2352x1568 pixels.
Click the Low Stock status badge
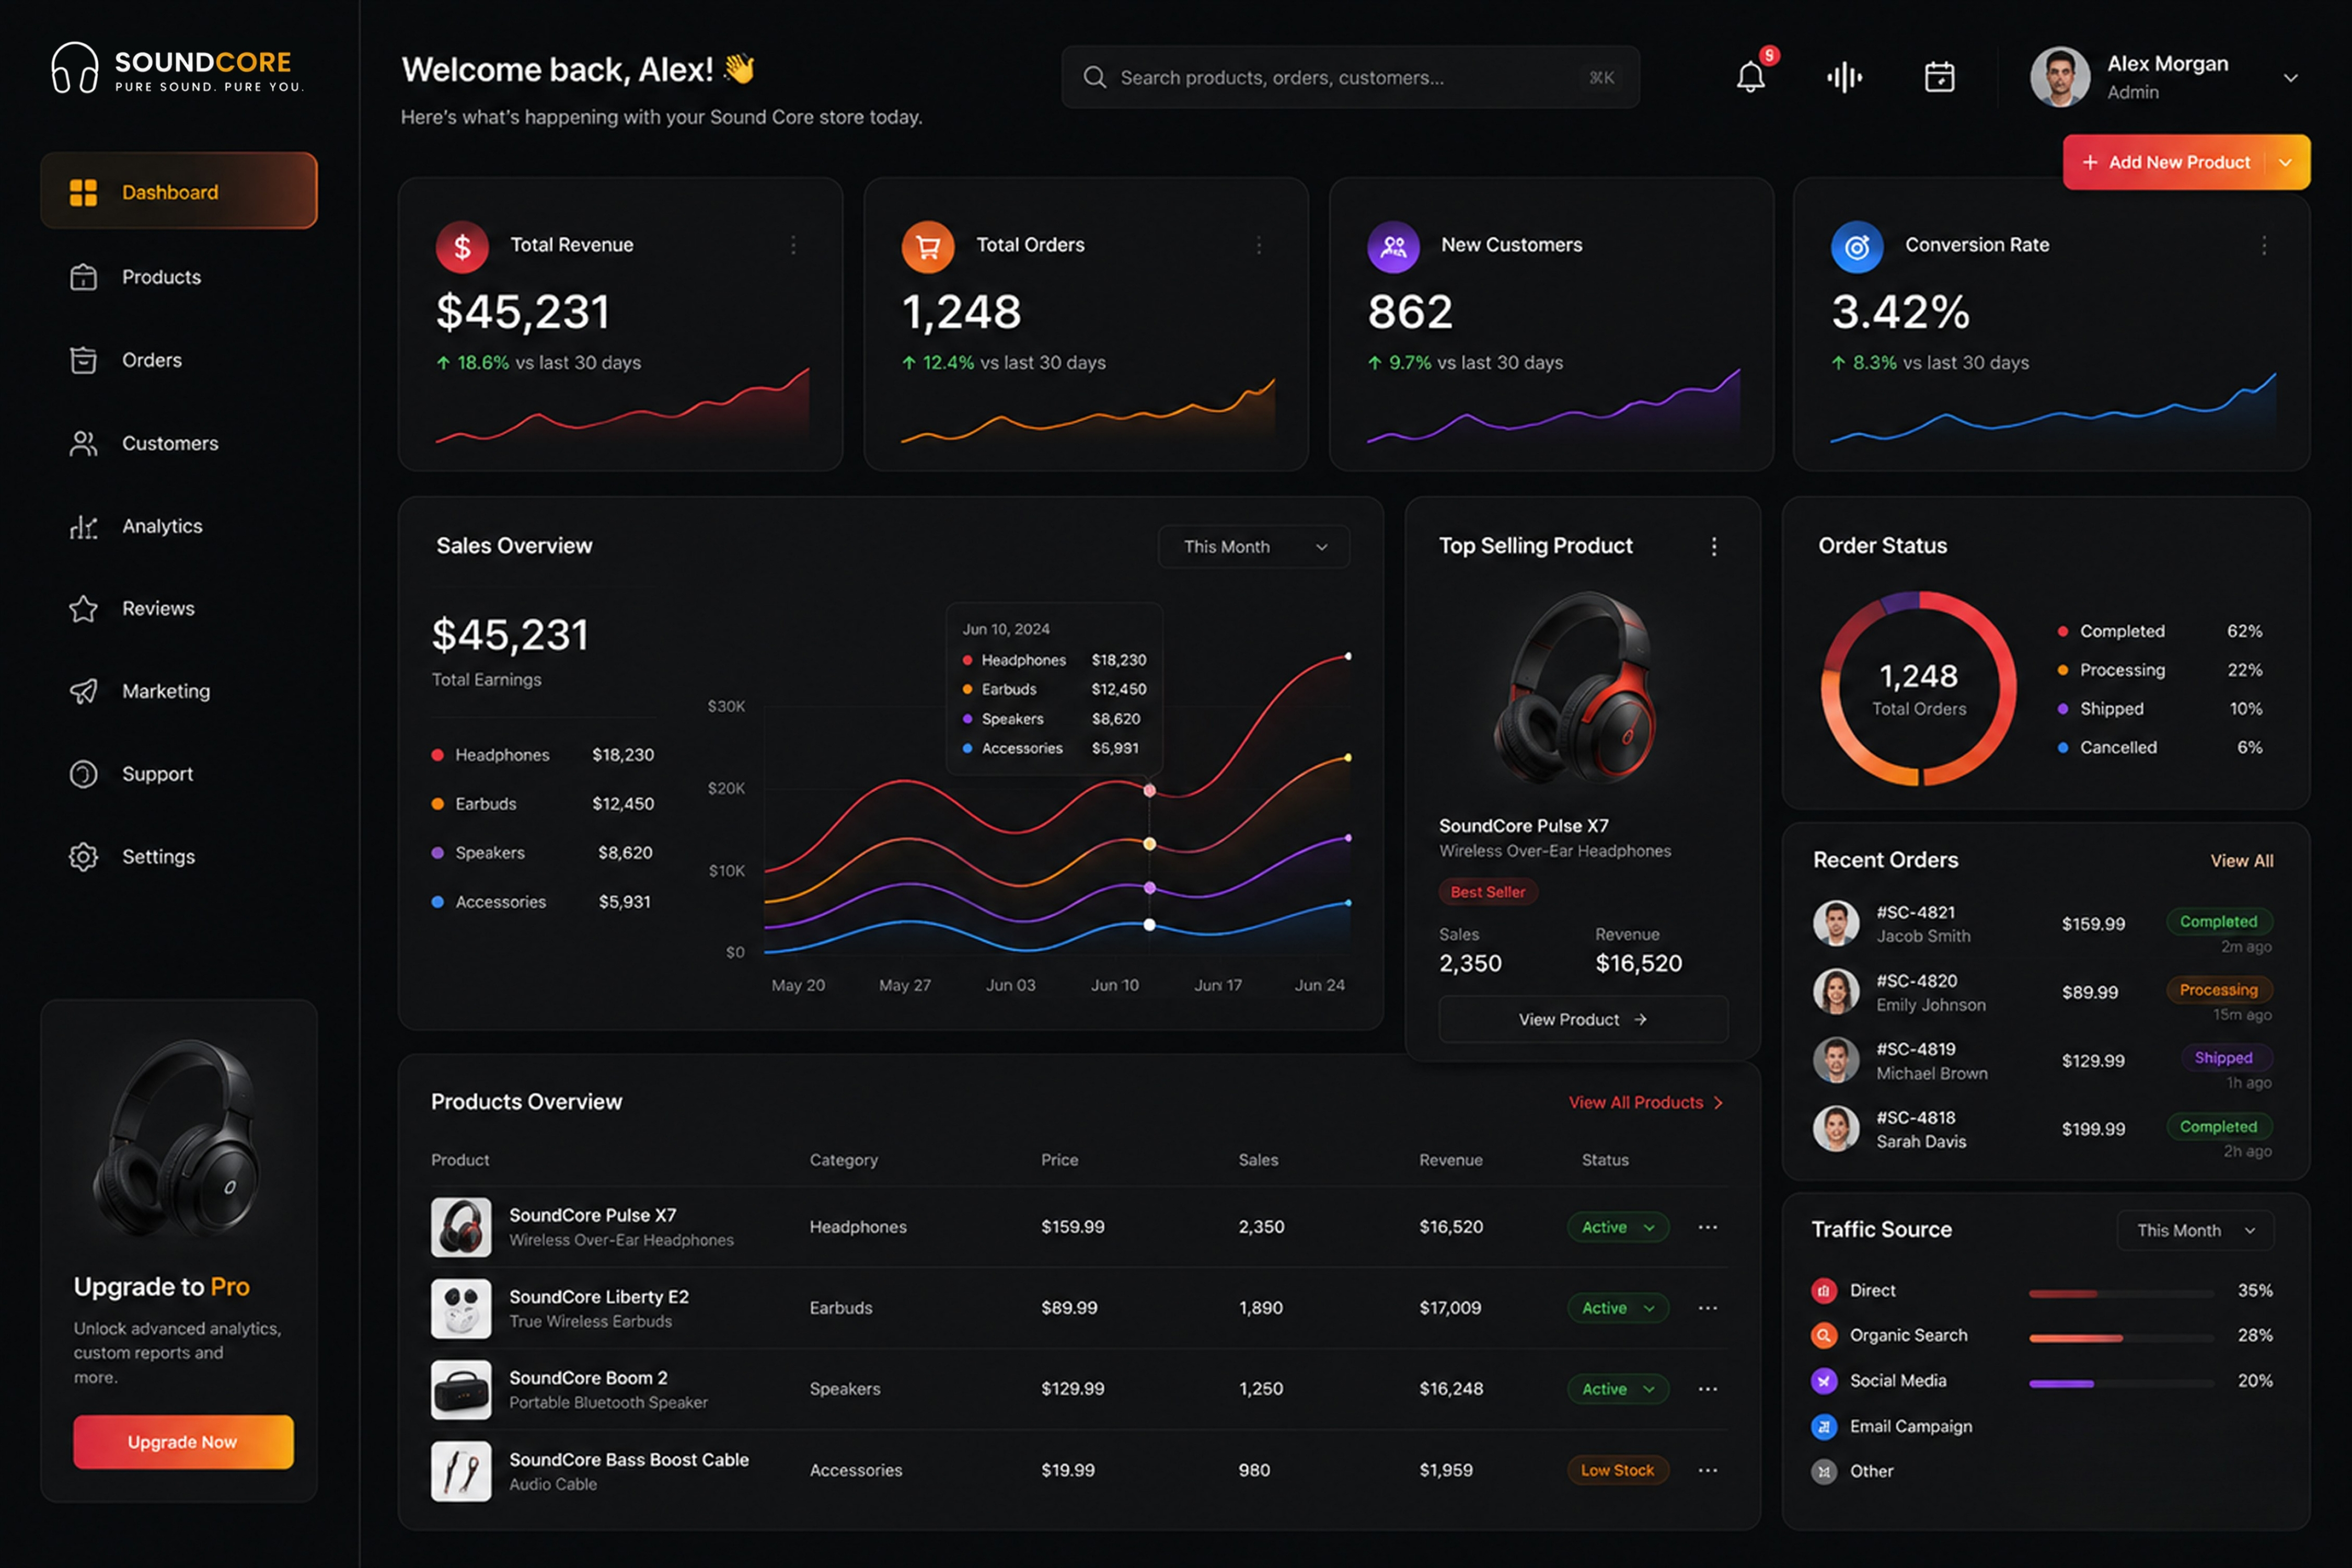(1617, 1470)
